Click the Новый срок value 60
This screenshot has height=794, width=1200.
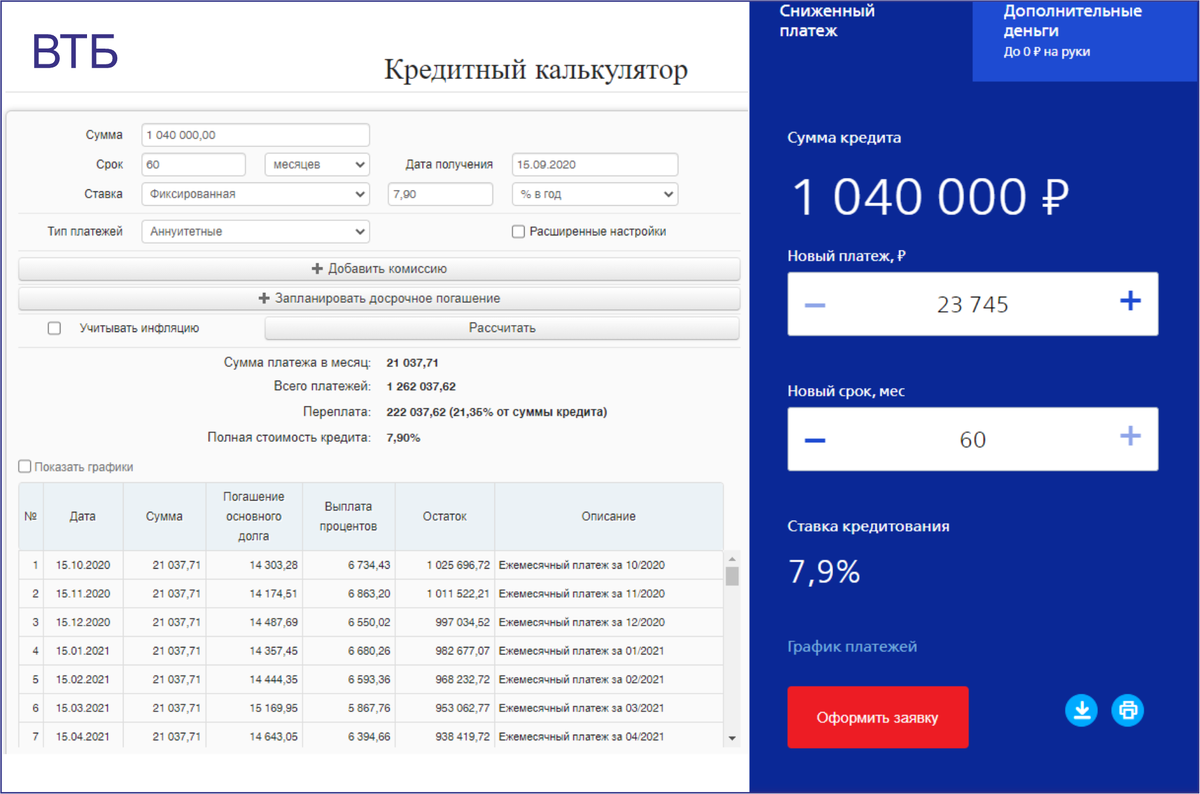(x=973, y=440)
